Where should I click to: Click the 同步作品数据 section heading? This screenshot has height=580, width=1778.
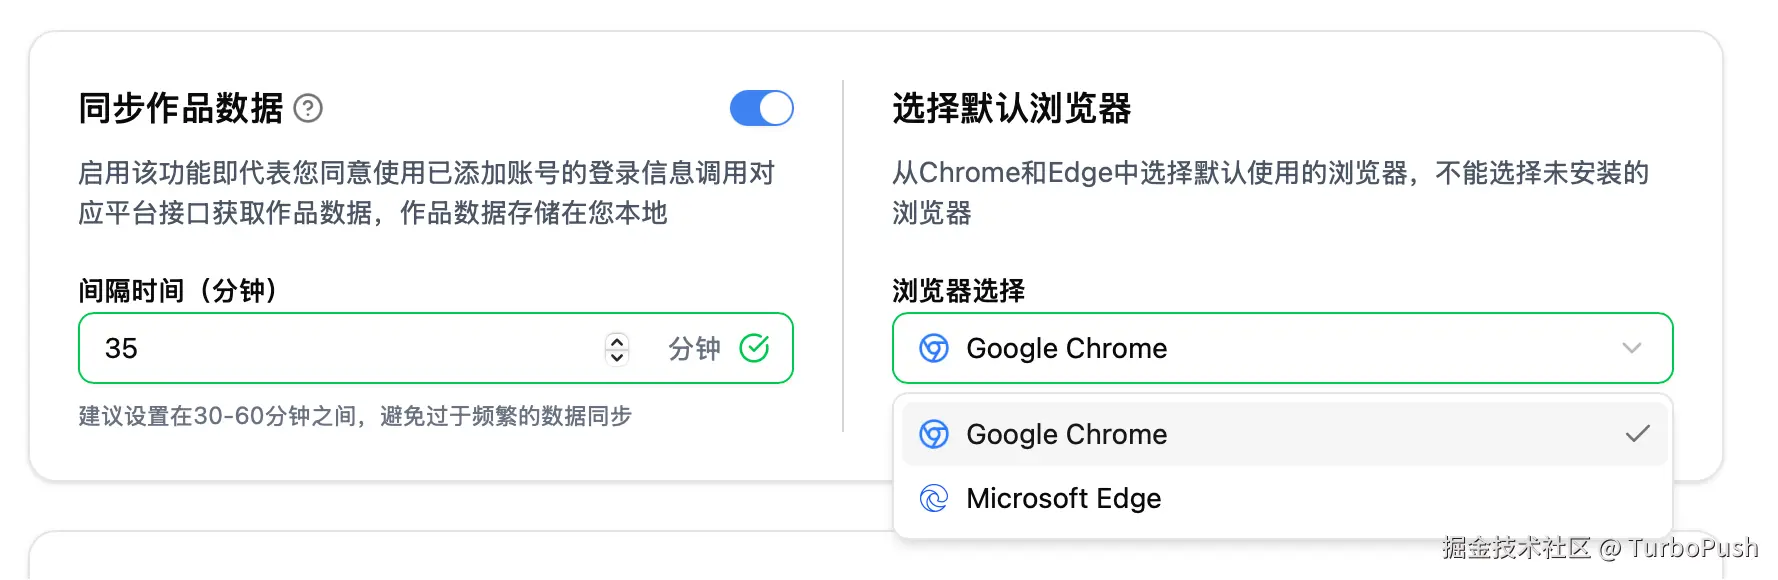click(181, 108)
